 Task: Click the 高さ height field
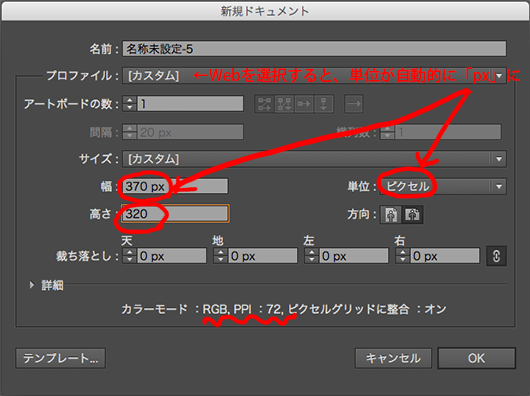(x=175, y=214)
